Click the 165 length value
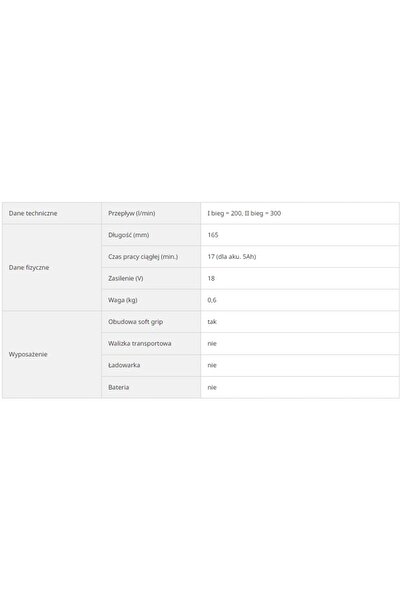The image size is (401, 601). (213, 235)
